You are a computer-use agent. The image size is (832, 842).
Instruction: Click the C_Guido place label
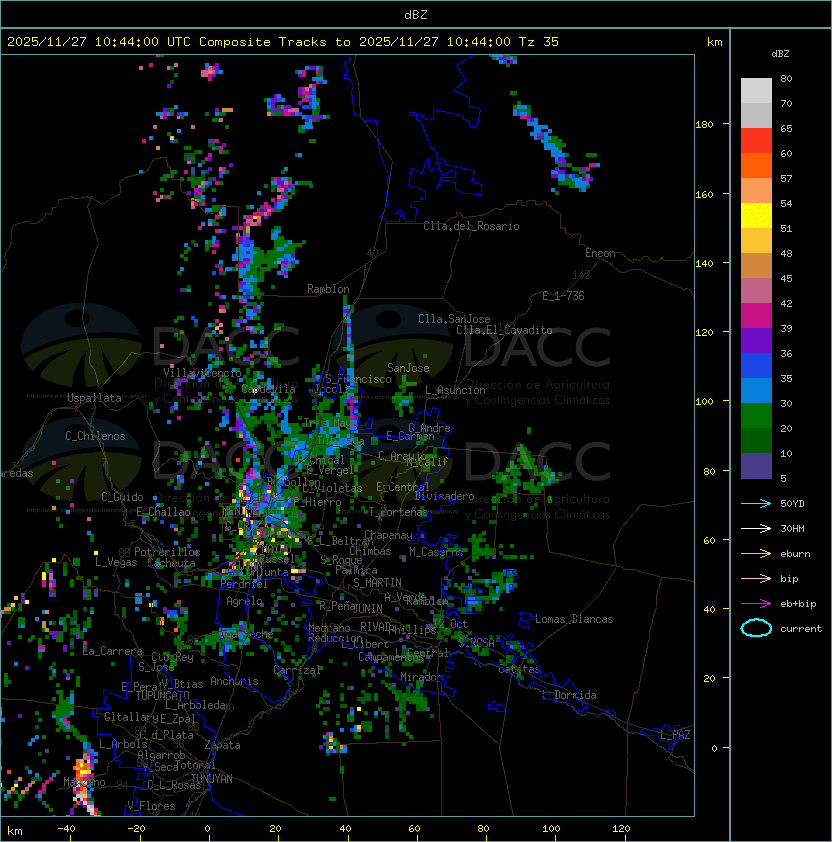tap(122, 497)
